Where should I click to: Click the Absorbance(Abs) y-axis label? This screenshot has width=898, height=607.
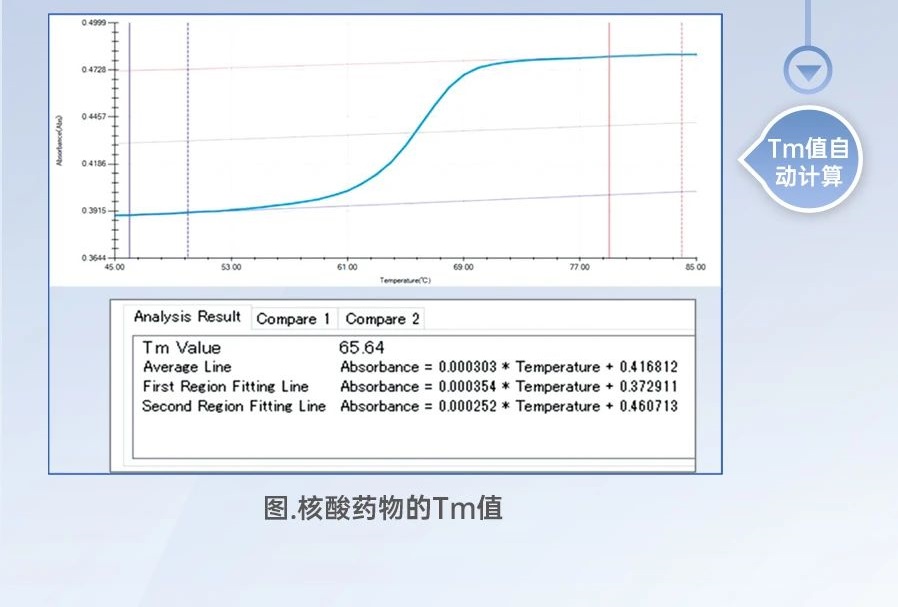[x=60, y=140]
